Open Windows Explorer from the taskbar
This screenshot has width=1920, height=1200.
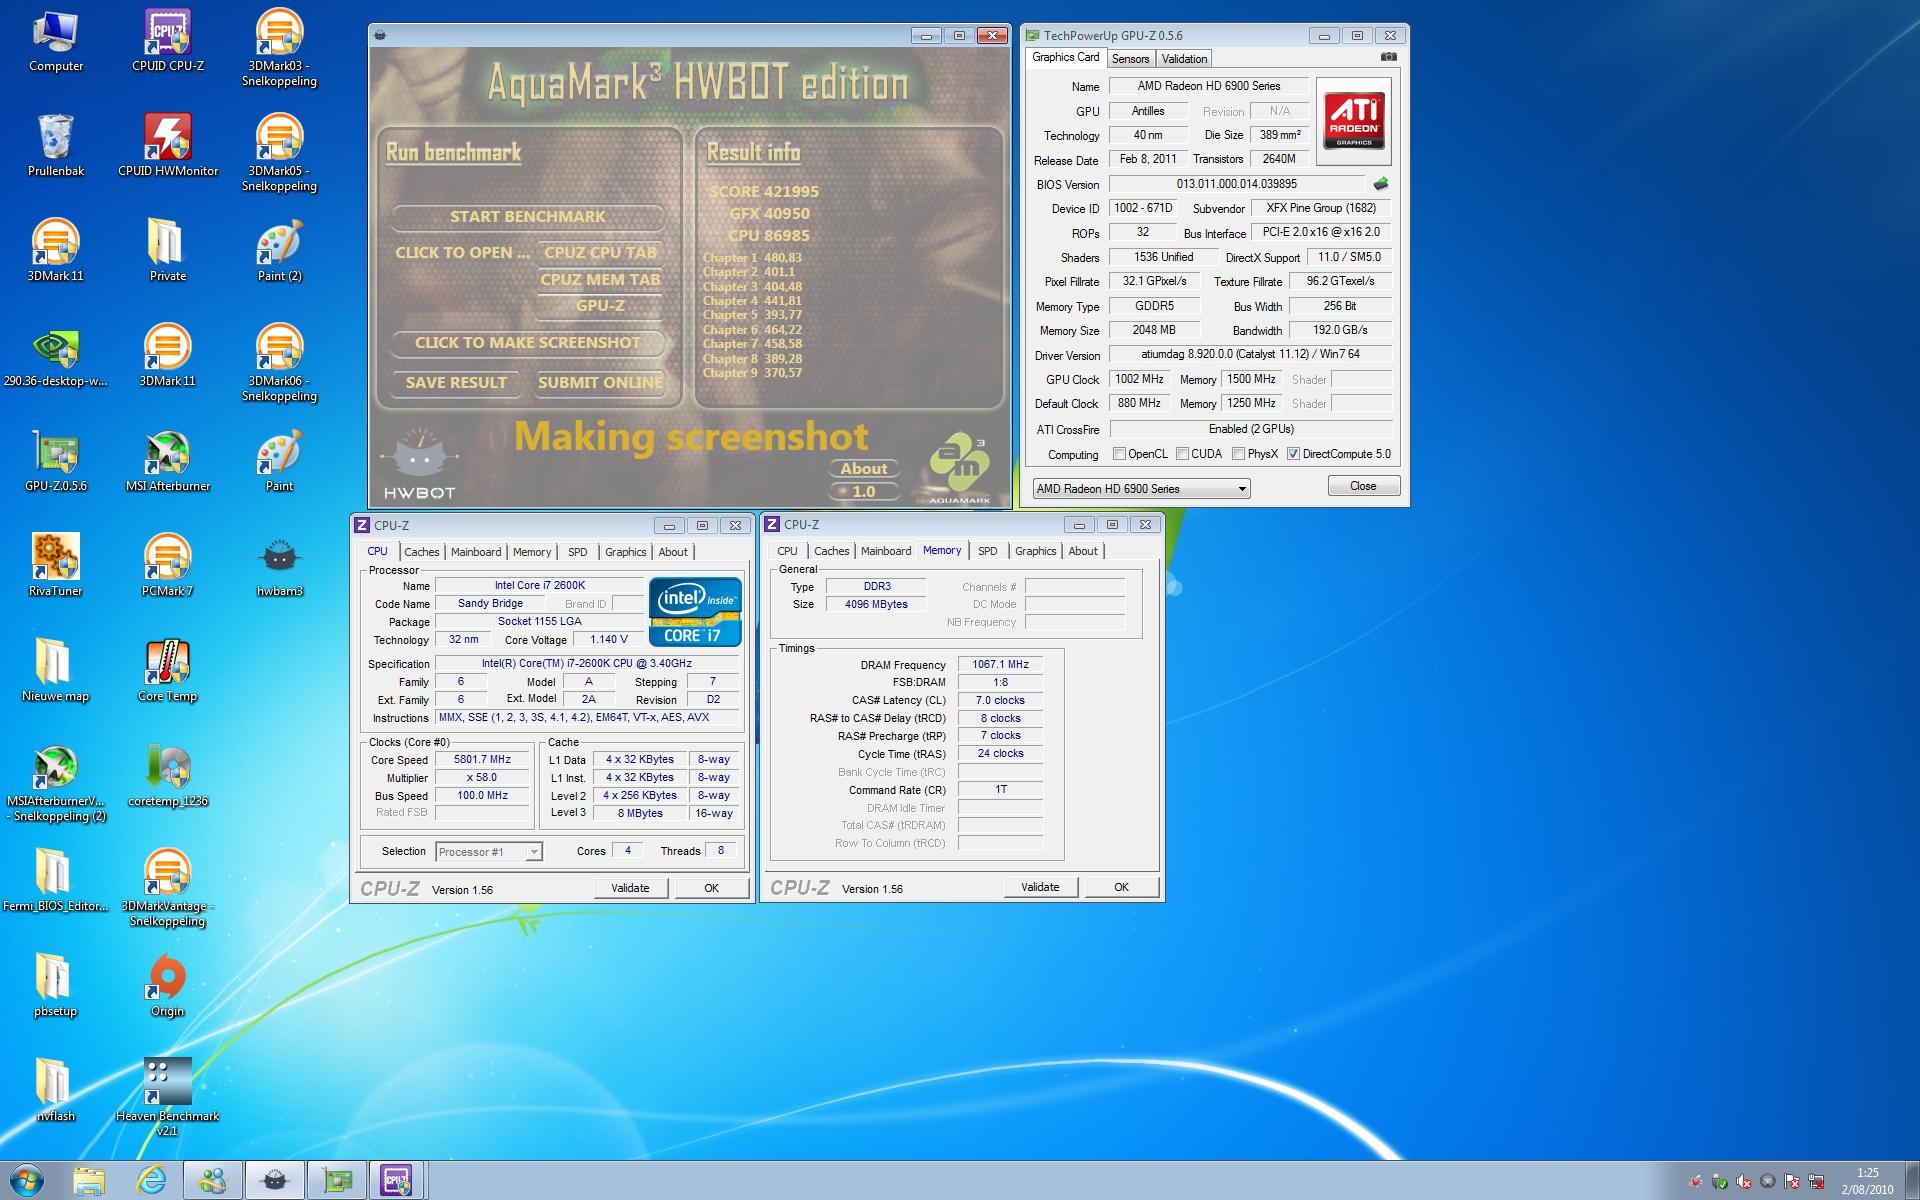coord(89,1180)
